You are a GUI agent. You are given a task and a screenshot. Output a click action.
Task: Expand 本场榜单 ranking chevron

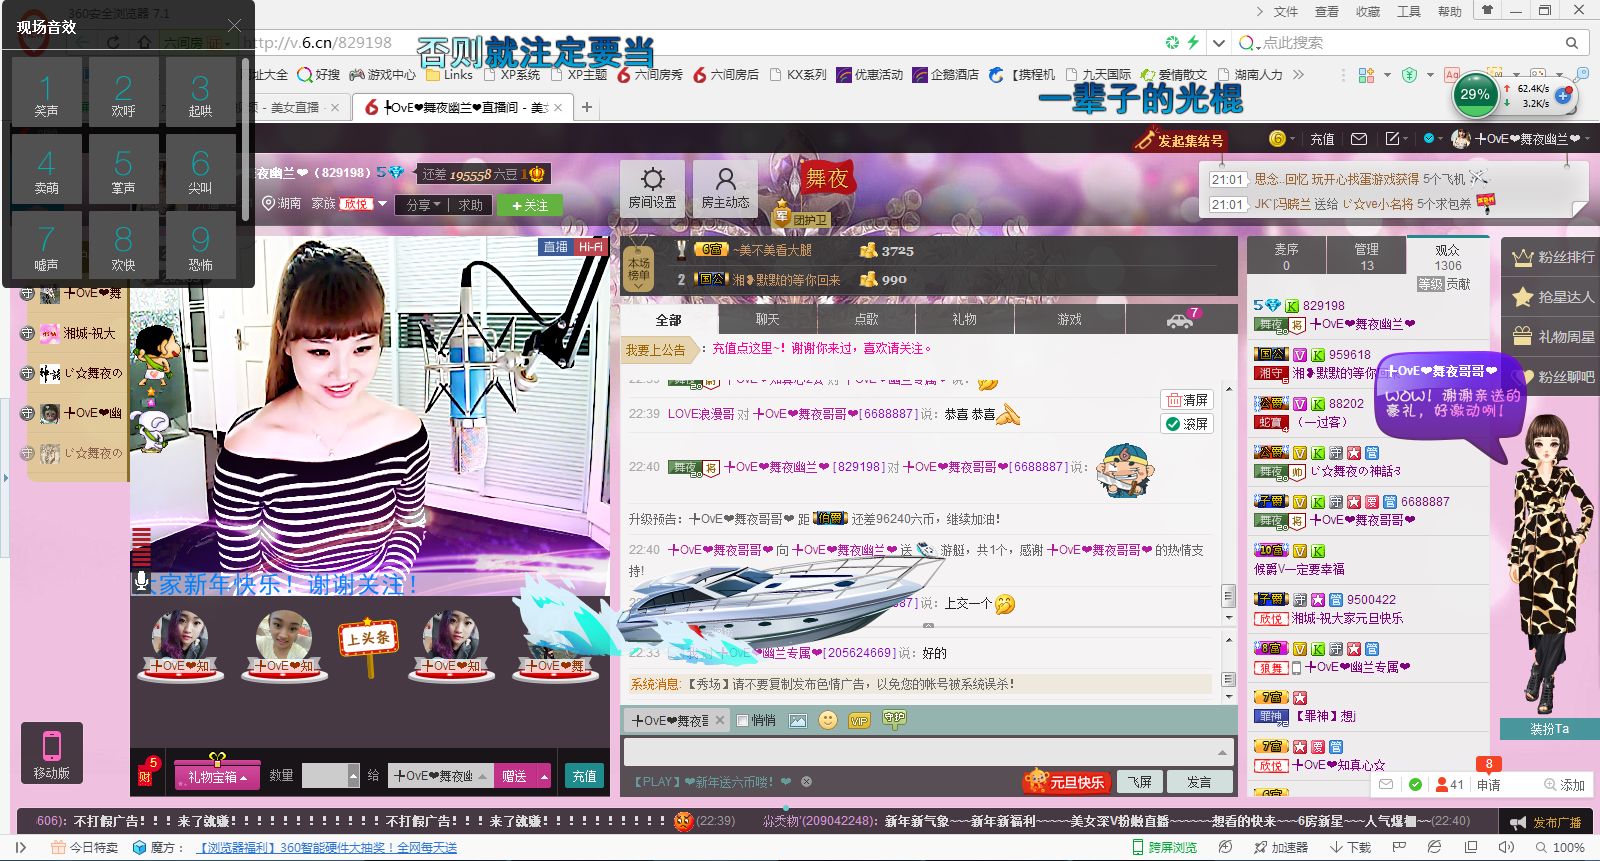coord(638,286)
